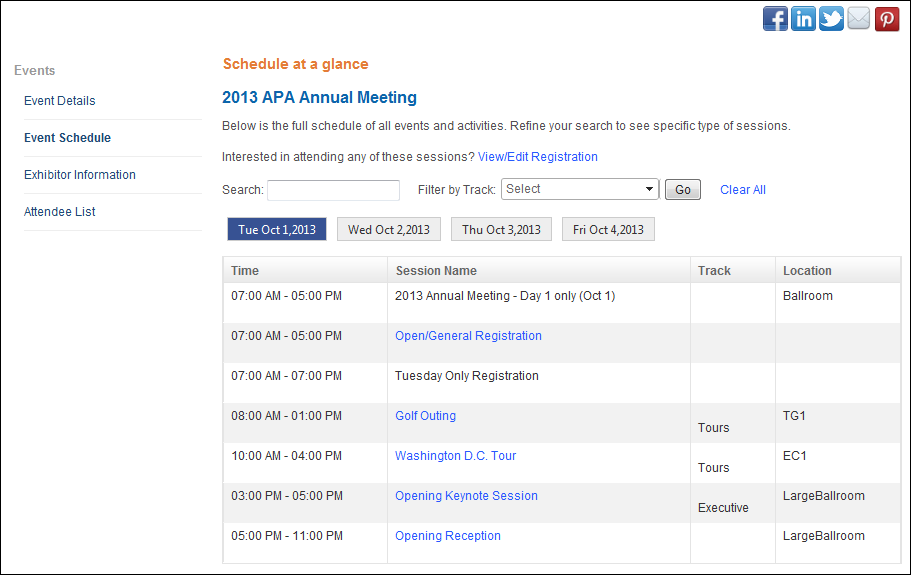Focus the Search text field
The height and width of the screenshot is (575, 911).
(x=333, y=190)
